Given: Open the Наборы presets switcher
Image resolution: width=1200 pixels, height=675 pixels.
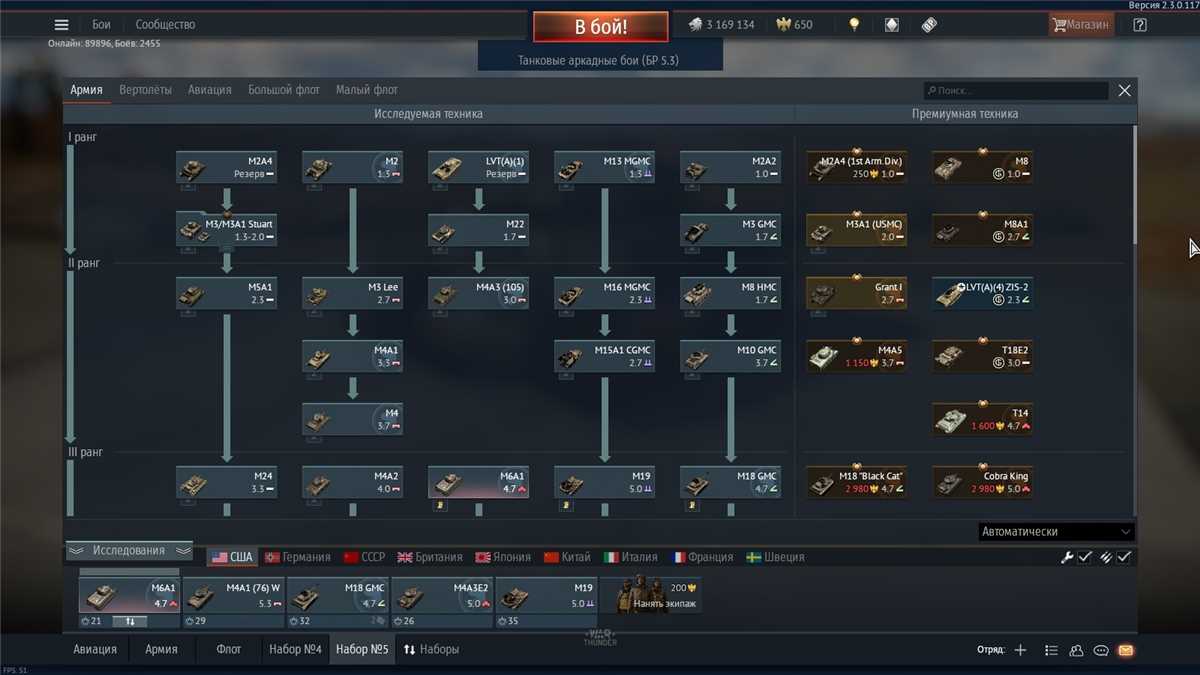Looking at the screenshot, I should [x=431, y=649].
